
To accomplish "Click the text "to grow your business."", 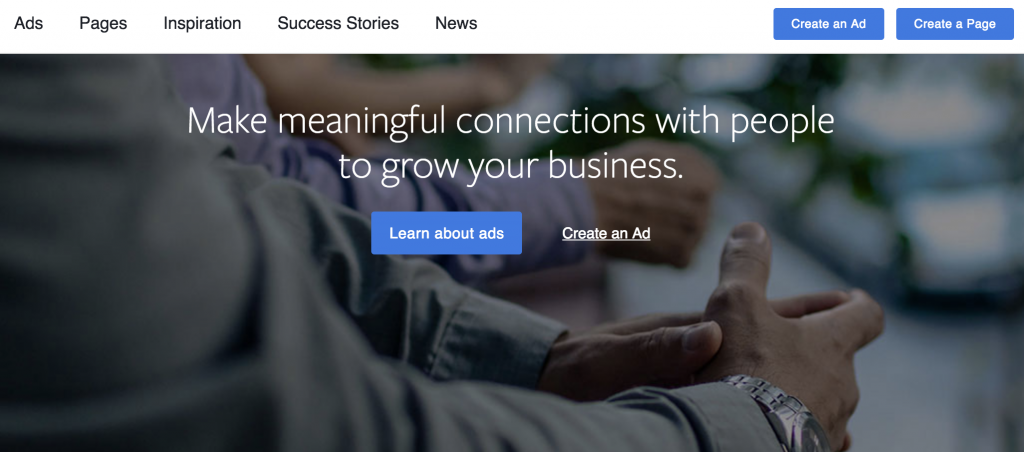I will point(510,166).
